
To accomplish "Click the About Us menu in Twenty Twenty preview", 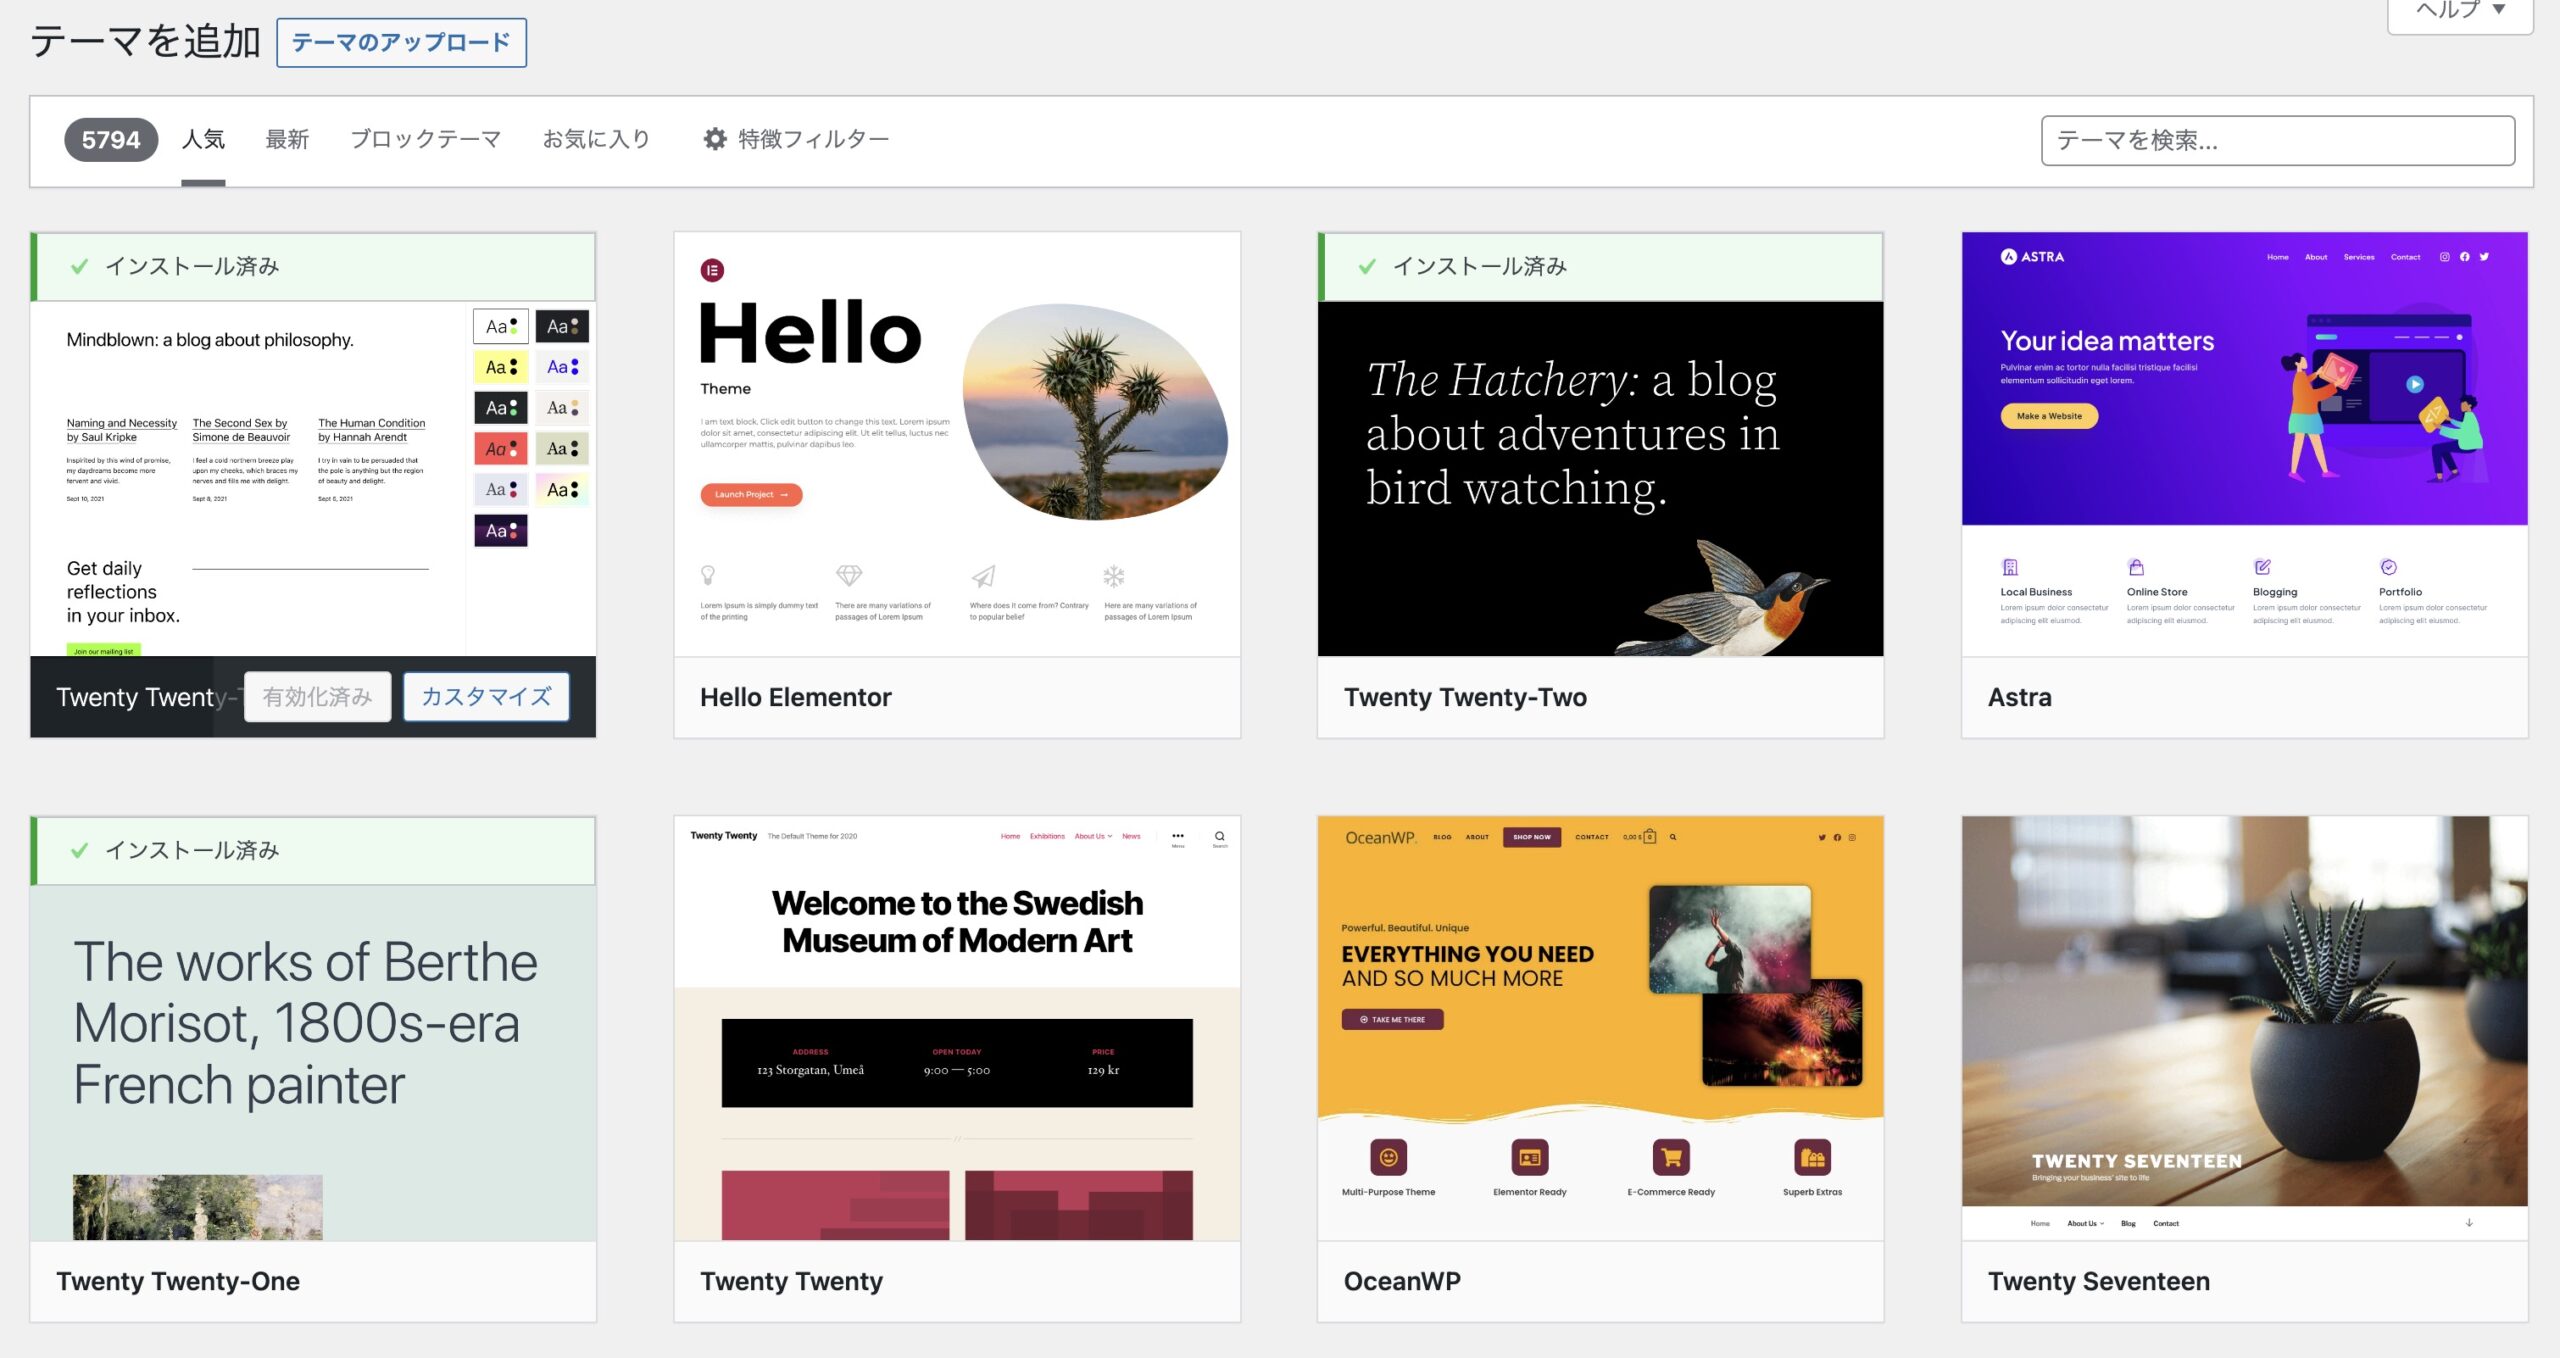I will (x=1093, y=836).
